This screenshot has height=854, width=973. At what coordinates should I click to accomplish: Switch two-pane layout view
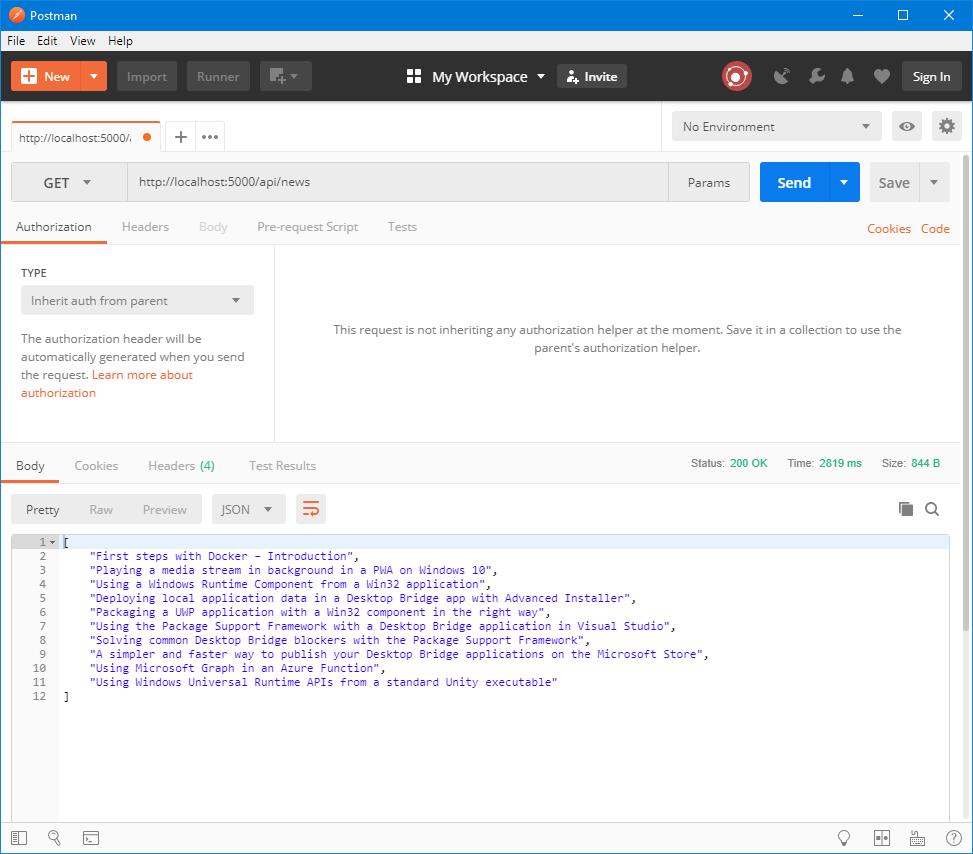click(x=882, y=838)
